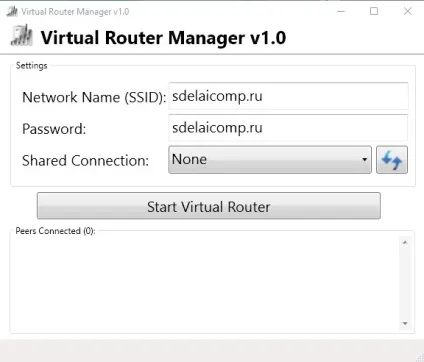The width and height of the screenshot is (424, 362).
Task: Click the Virtual Router Manager v1.0 heading
Action: (x=163, y=37)
